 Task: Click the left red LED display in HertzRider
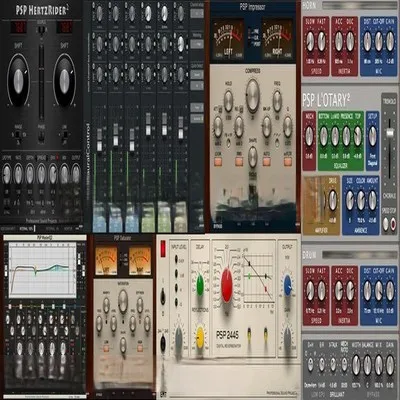click(x=18, y=28)
